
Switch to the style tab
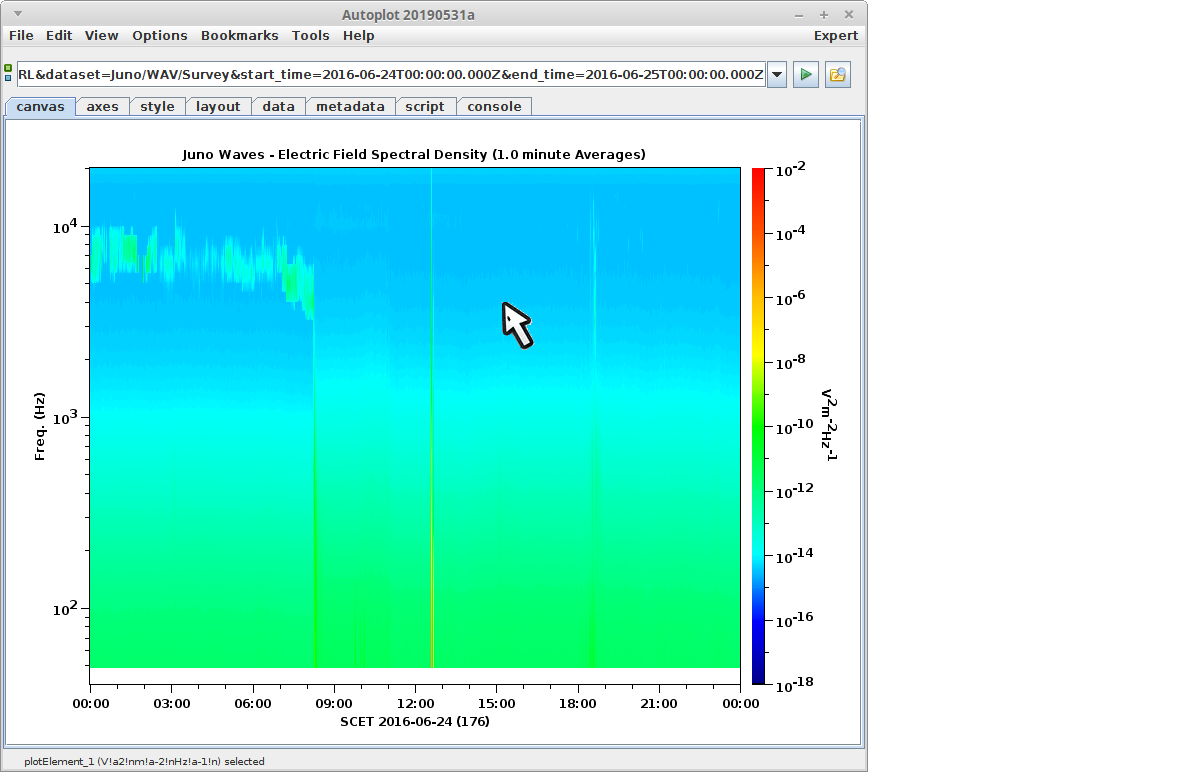[157, 107]
